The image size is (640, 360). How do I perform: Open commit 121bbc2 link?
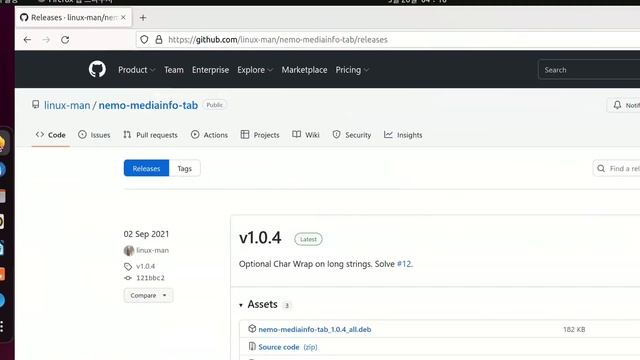[150, 278]
